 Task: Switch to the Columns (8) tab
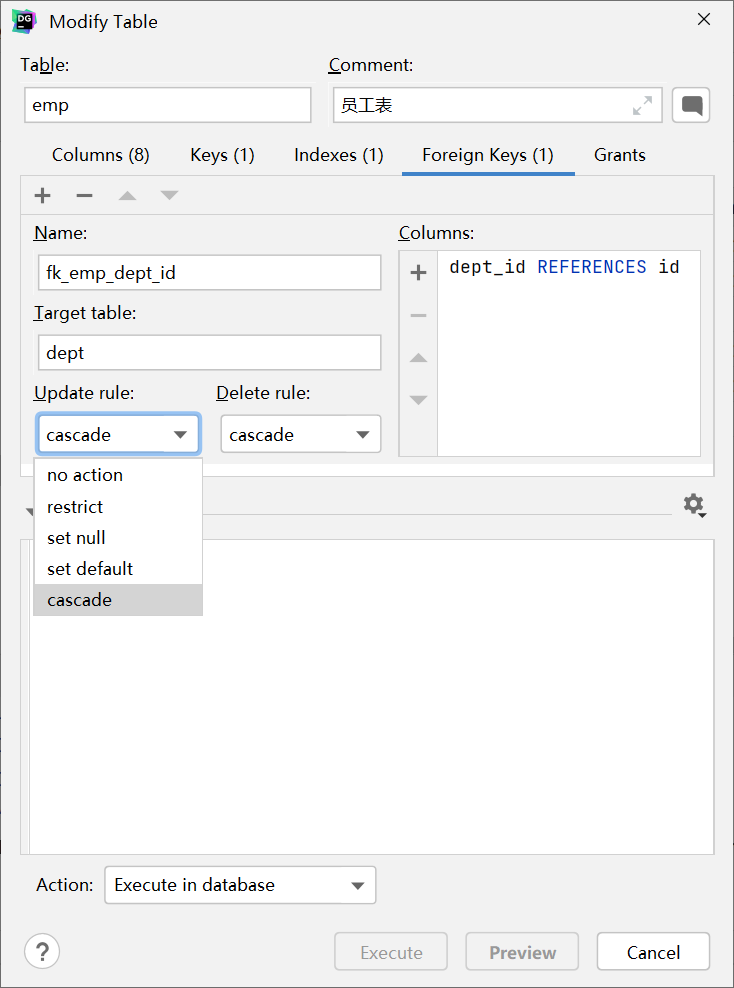101,155
